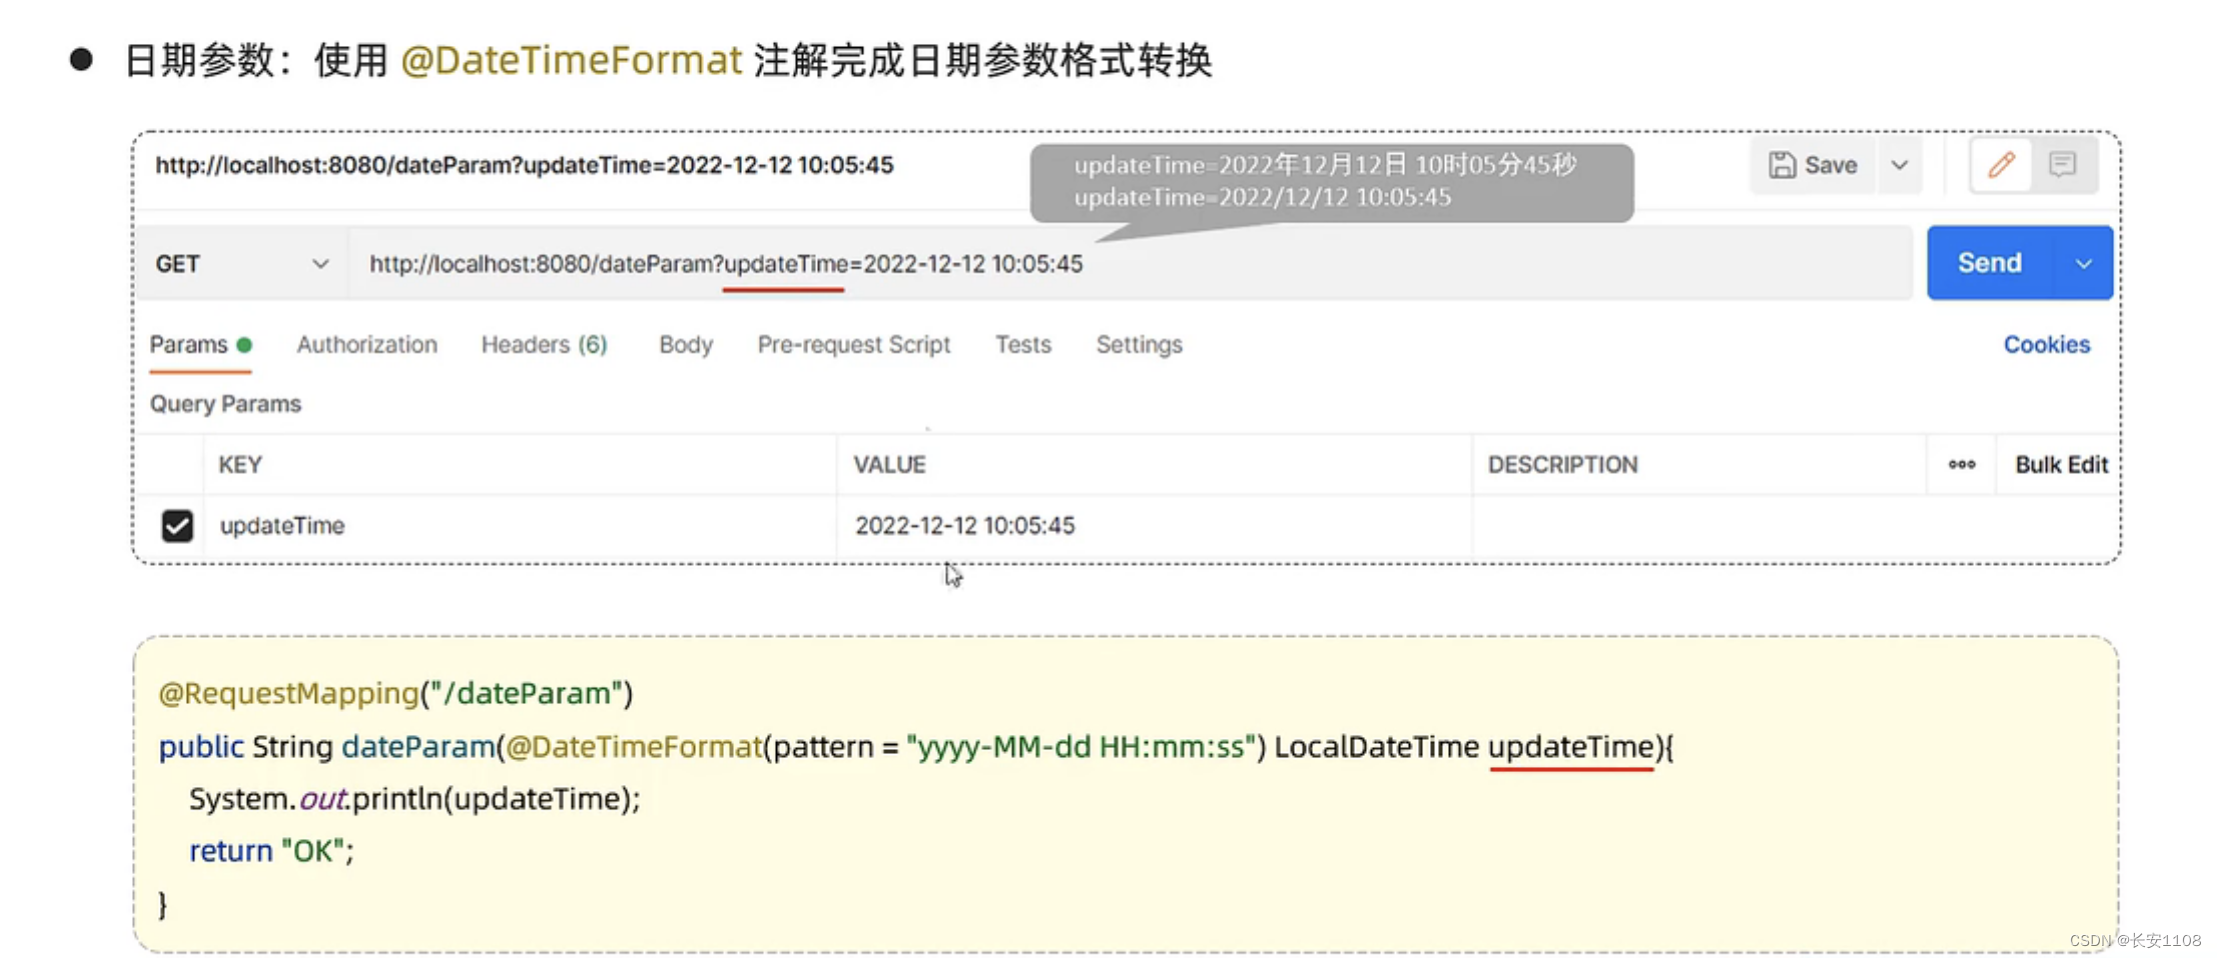Click the Query Params label
The image size is (2217, 958).
tap(225, 404)
